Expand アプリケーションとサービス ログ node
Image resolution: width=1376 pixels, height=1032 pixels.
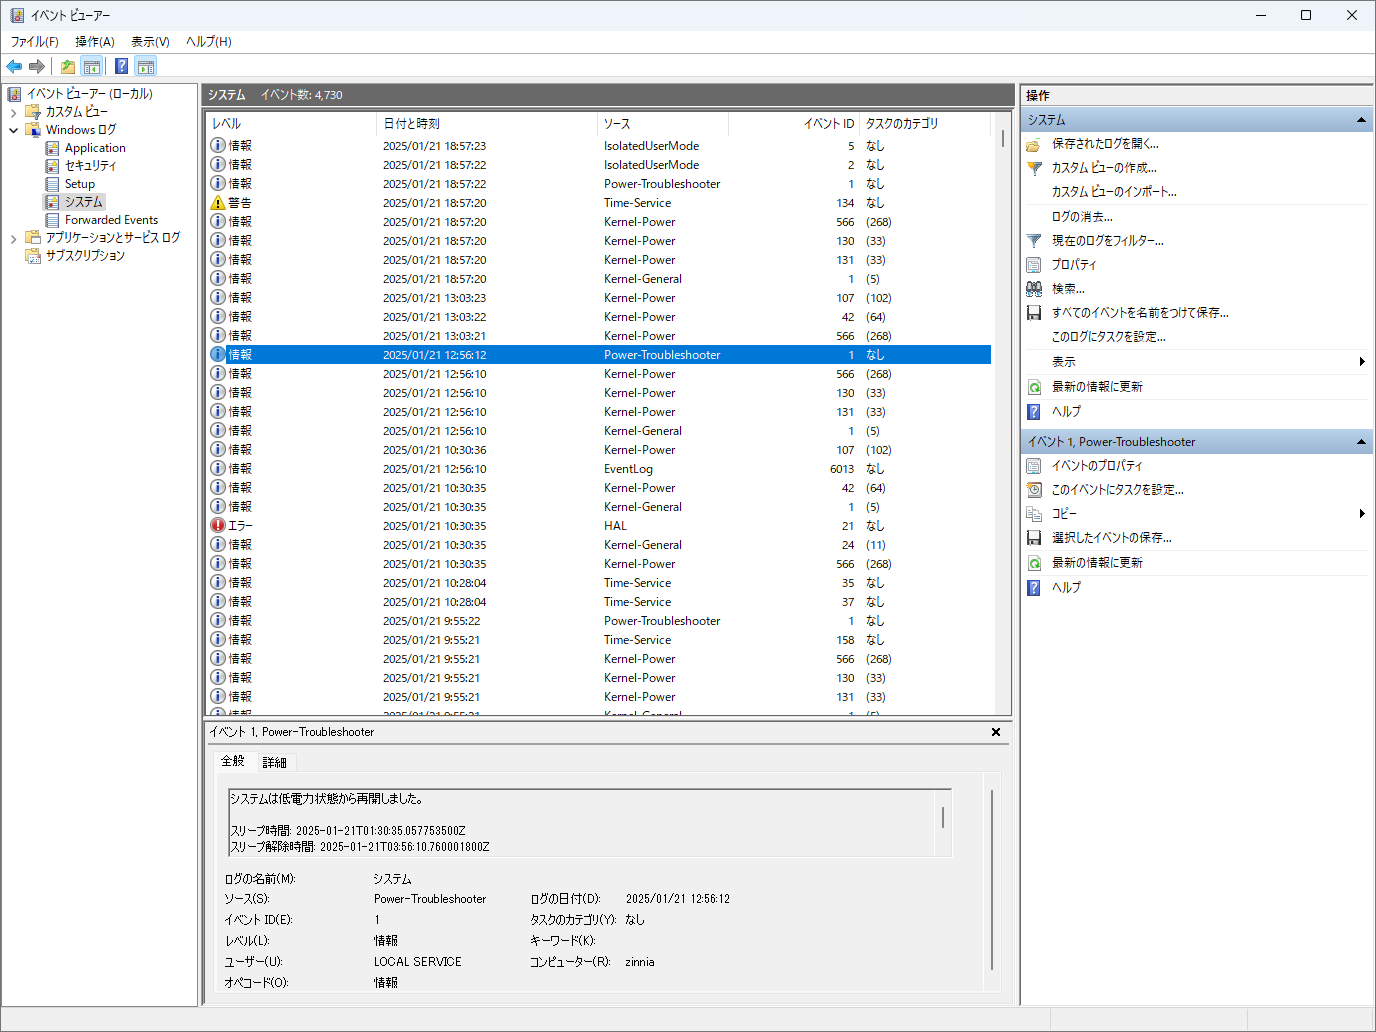pyautogui.click(x=14, y=238)
